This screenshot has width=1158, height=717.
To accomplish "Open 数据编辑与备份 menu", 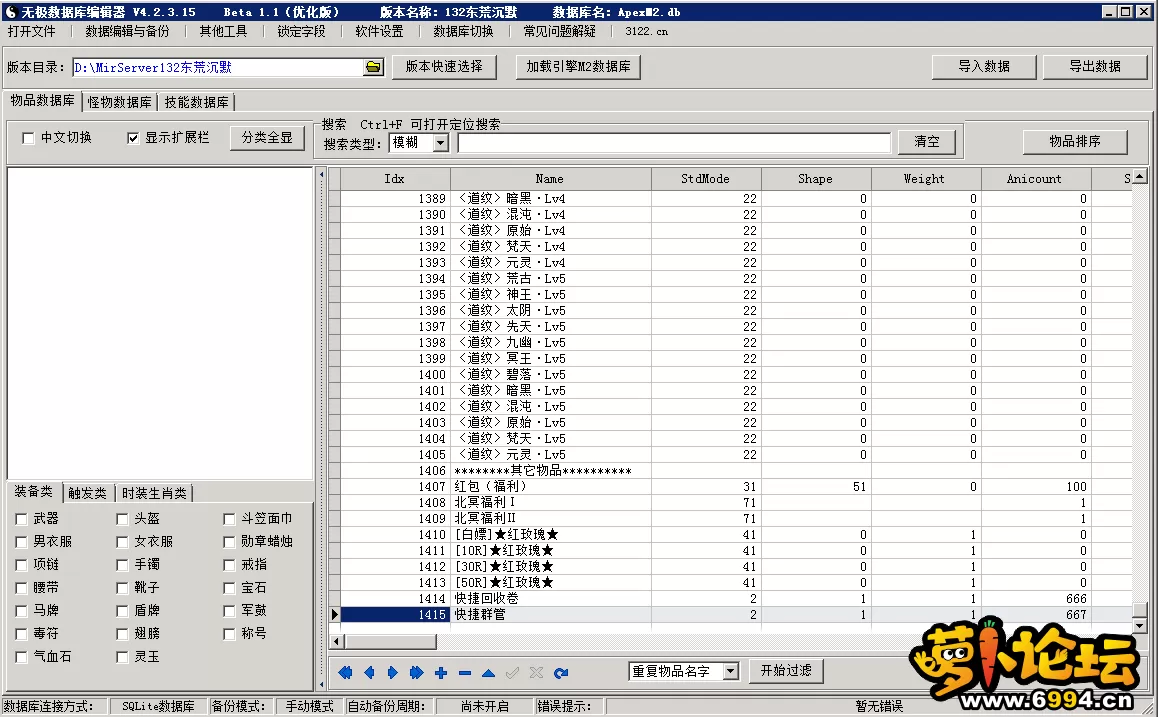I will click(x=127, y=31).
